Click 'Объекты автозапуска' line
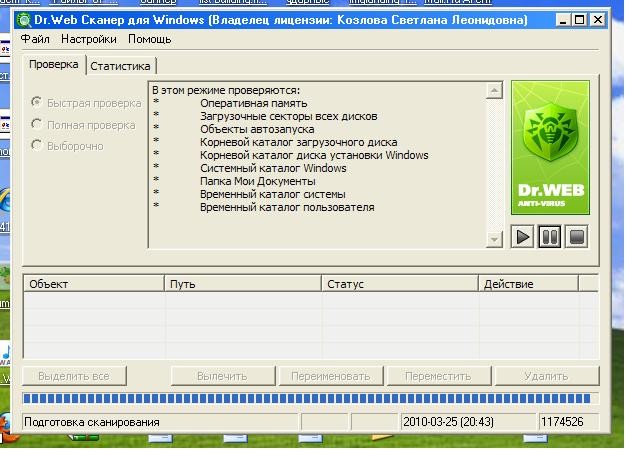626x454 pixels. point(257,129)
